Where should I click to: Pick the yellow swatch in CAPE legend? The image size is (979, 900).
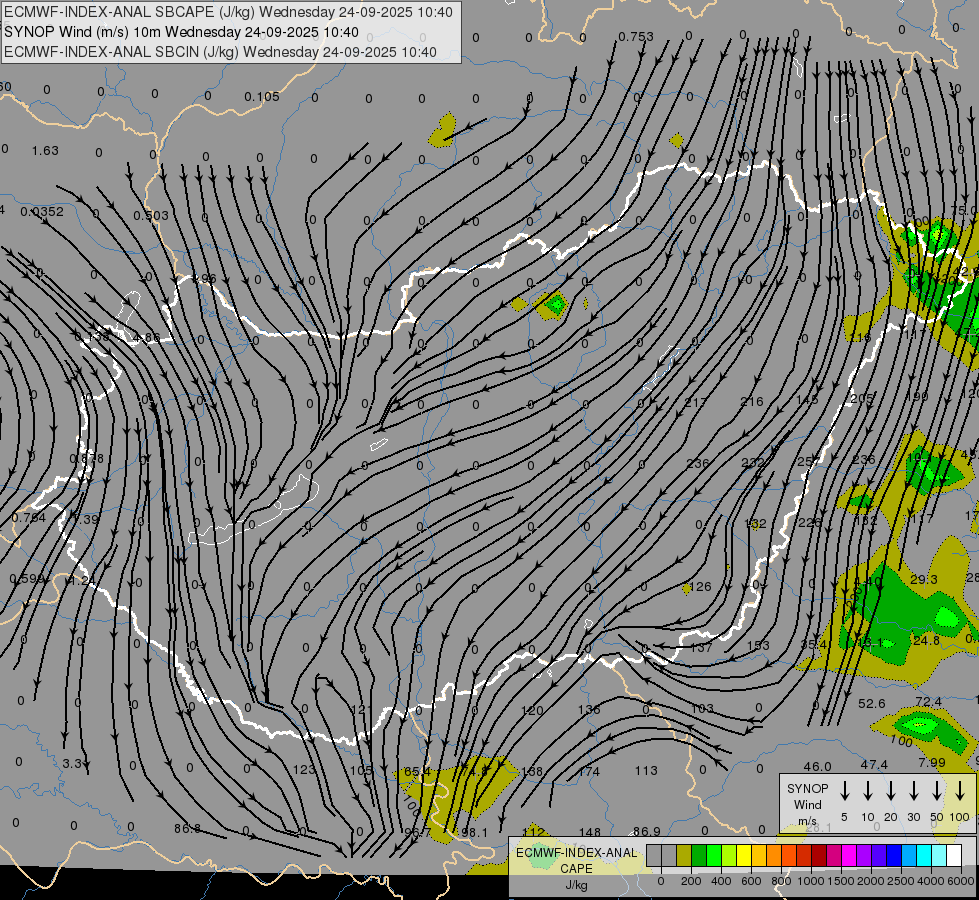(x=744, y=856)
